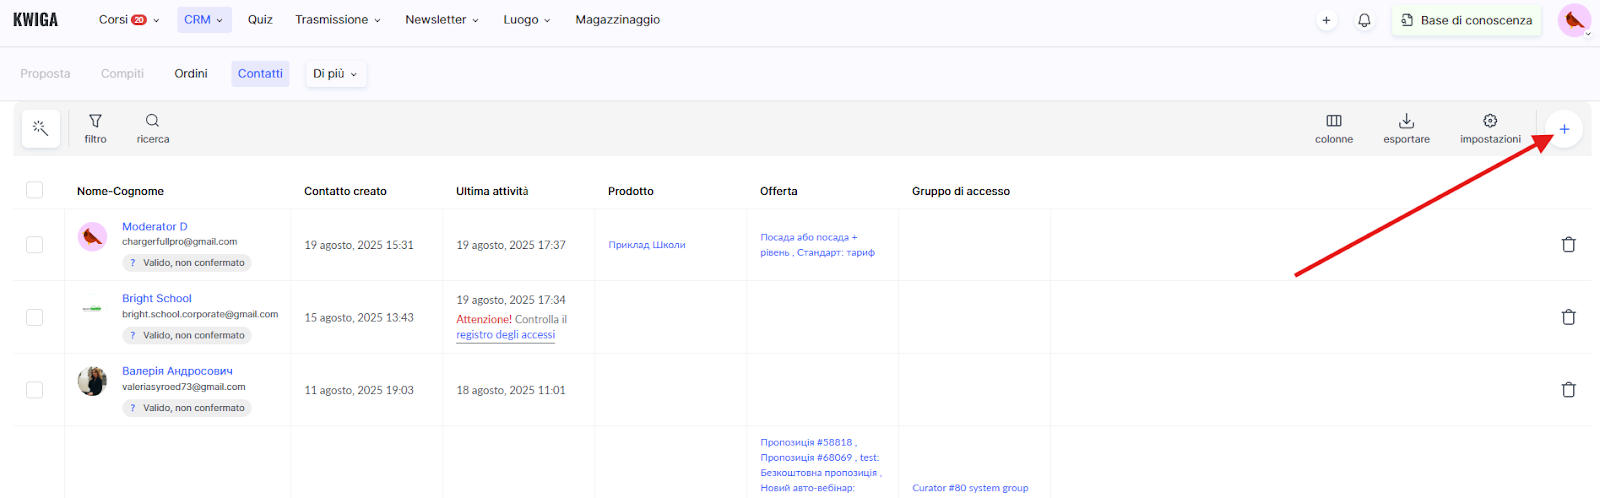The height and width of the screenshot is (498, 1600).
Task: Expand the Newsletter menu
Action: (441, 20)
